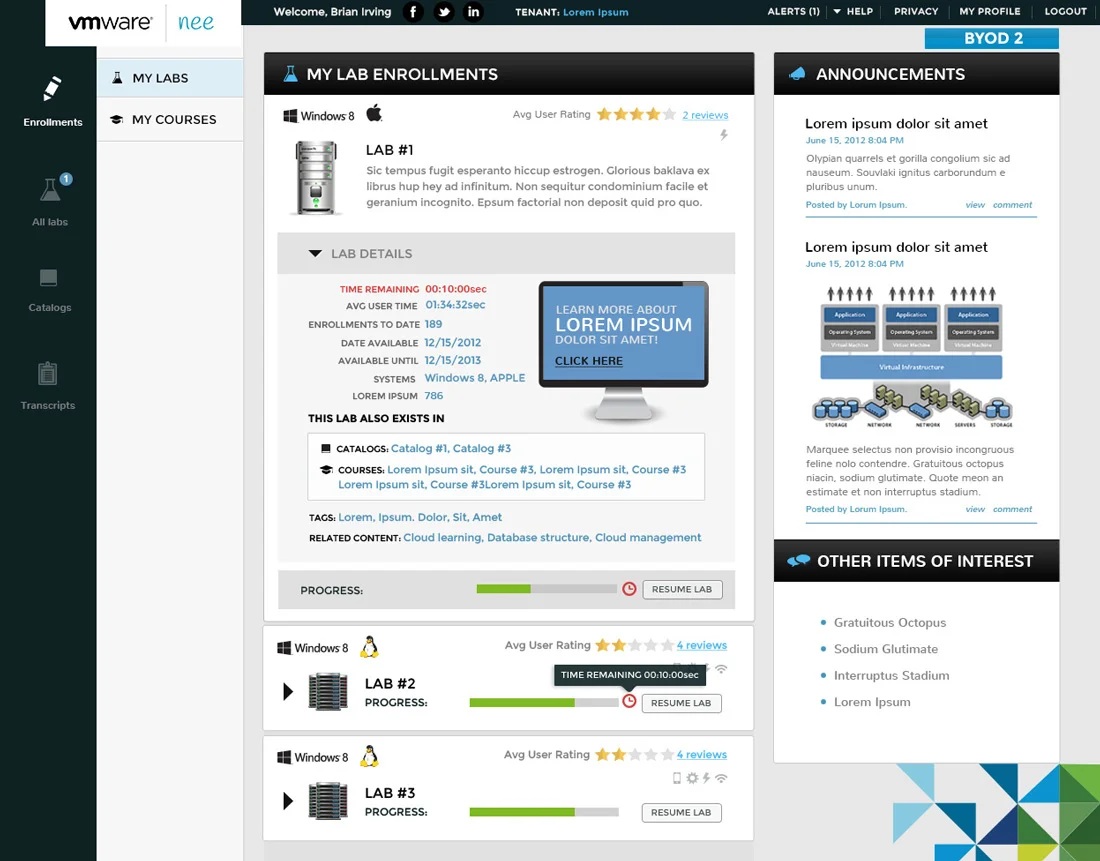This screenshot has width=1100, height=861.
Task: Open ALERTS (1) in top bar
Action: pyautogui.click(x=793, y=11)
